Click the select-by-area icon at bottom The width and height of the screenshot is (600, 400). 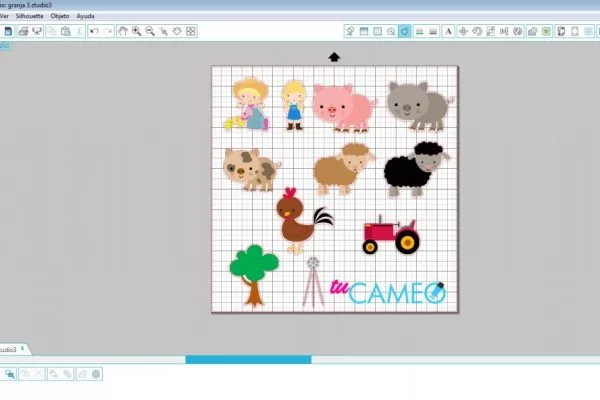[10, 374]
